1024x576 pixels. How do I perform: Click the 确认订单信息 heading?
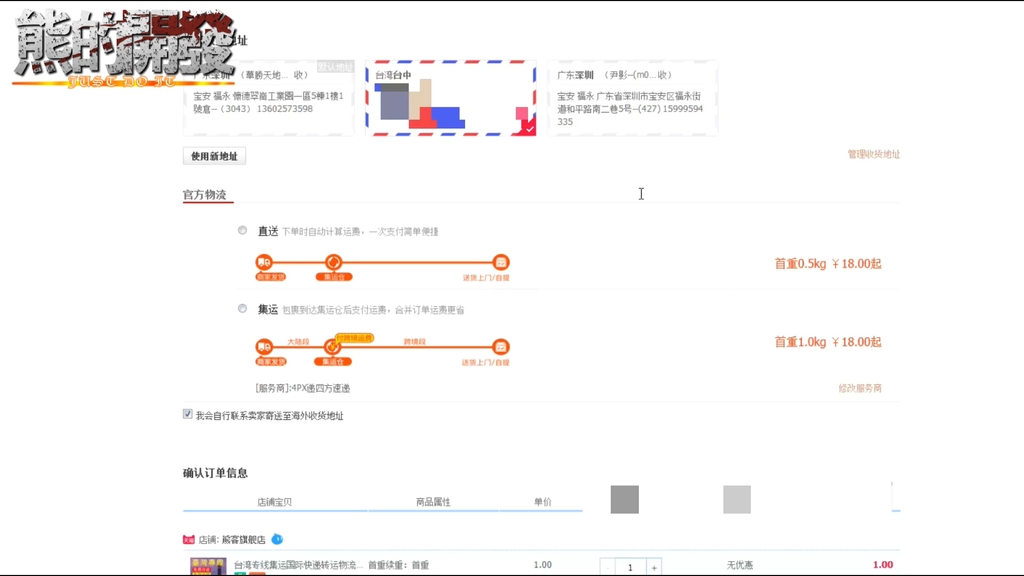point(215,473)
